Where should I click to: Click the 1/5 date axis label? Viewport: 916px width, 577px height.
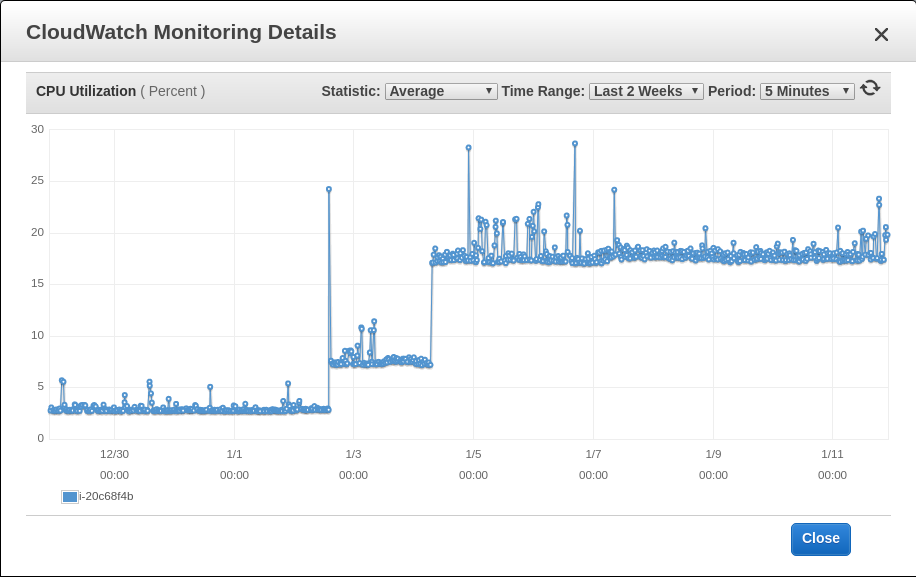[473, 454]
